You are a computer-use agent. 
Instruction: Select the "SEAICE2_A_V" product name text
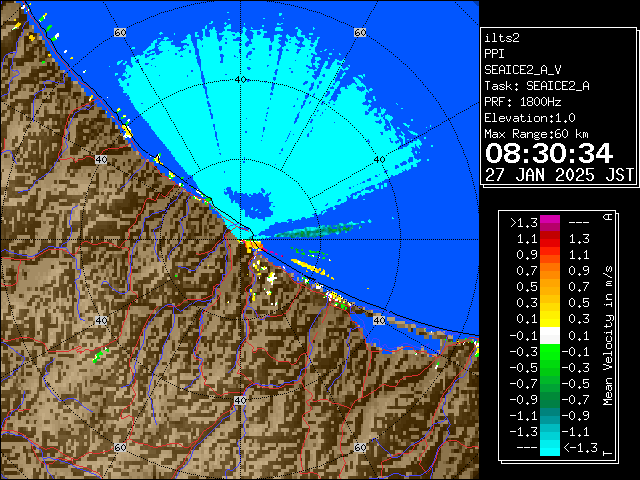click(522, 70)
